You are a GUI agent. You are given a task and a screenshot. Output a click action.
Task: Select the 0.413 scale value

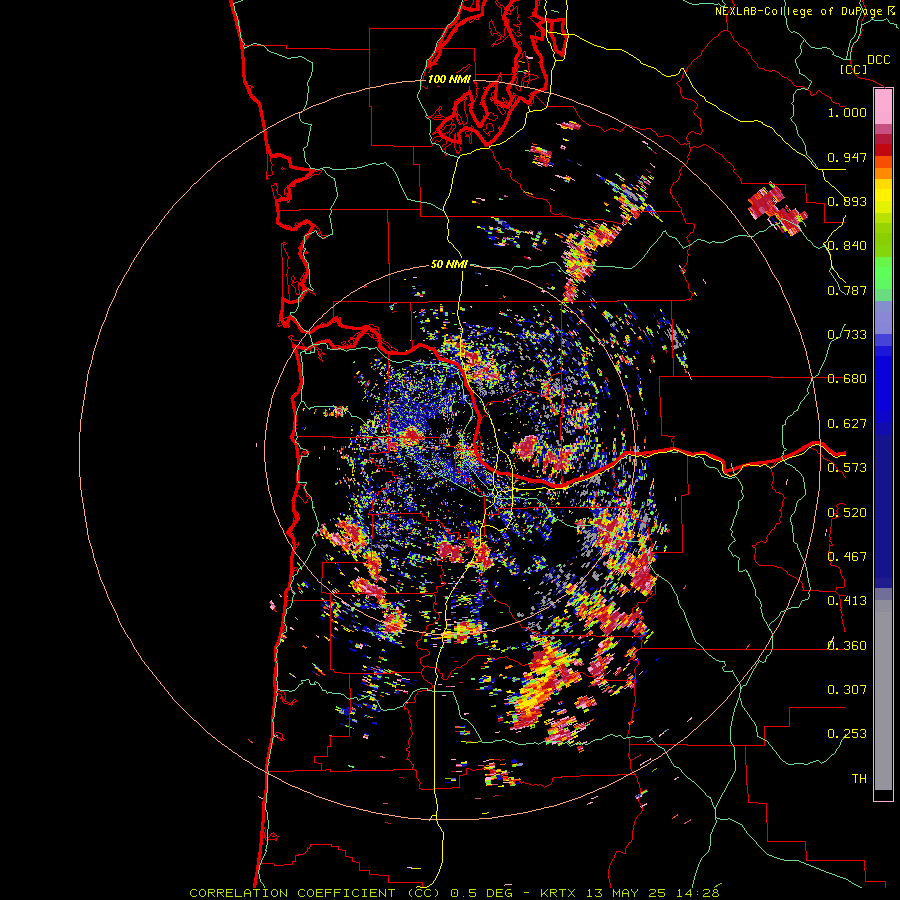pyautogui.click(x=847, y=601)
